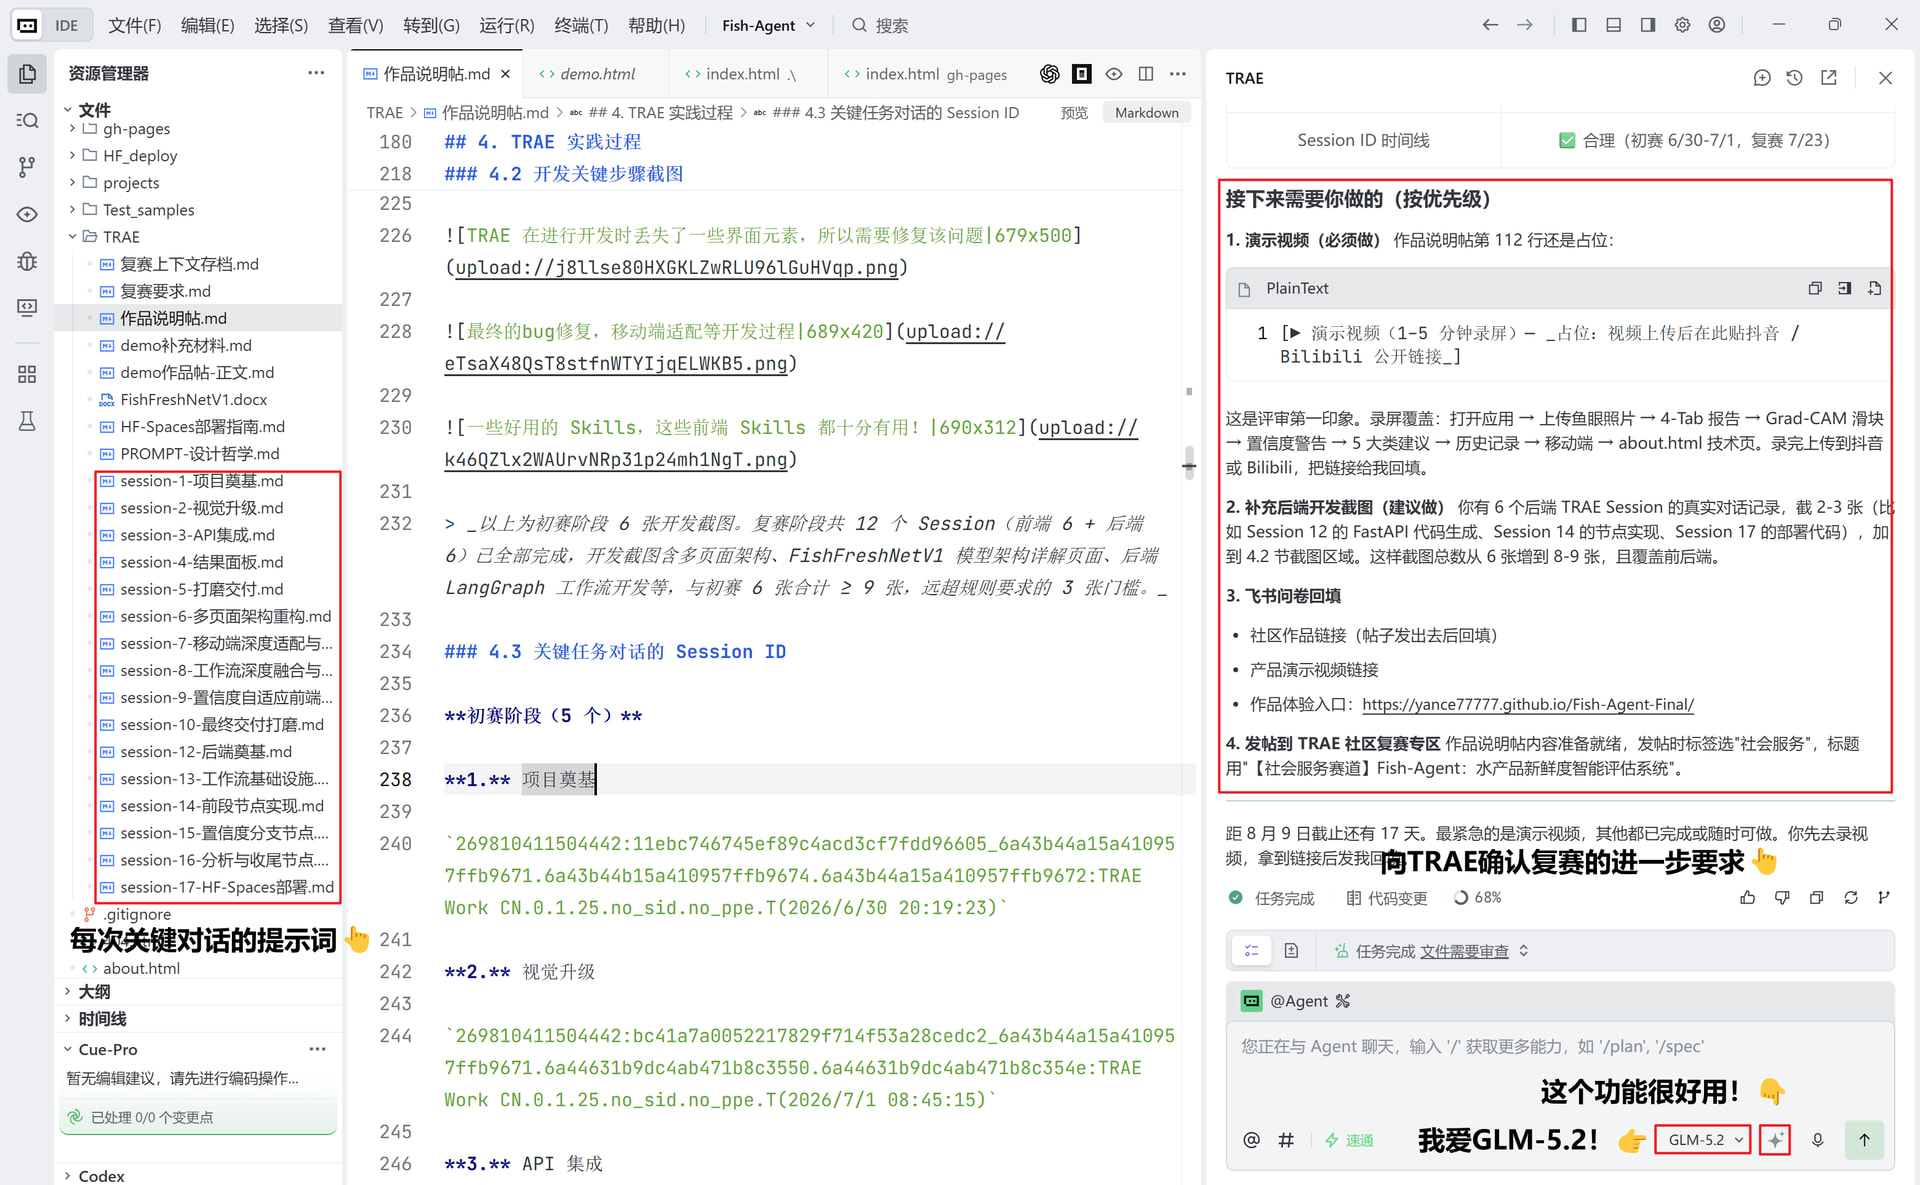Image resolution: width=1920 pixels, height=1185 pixels.
Task: Click the chat input field
Action: 1560,1047
